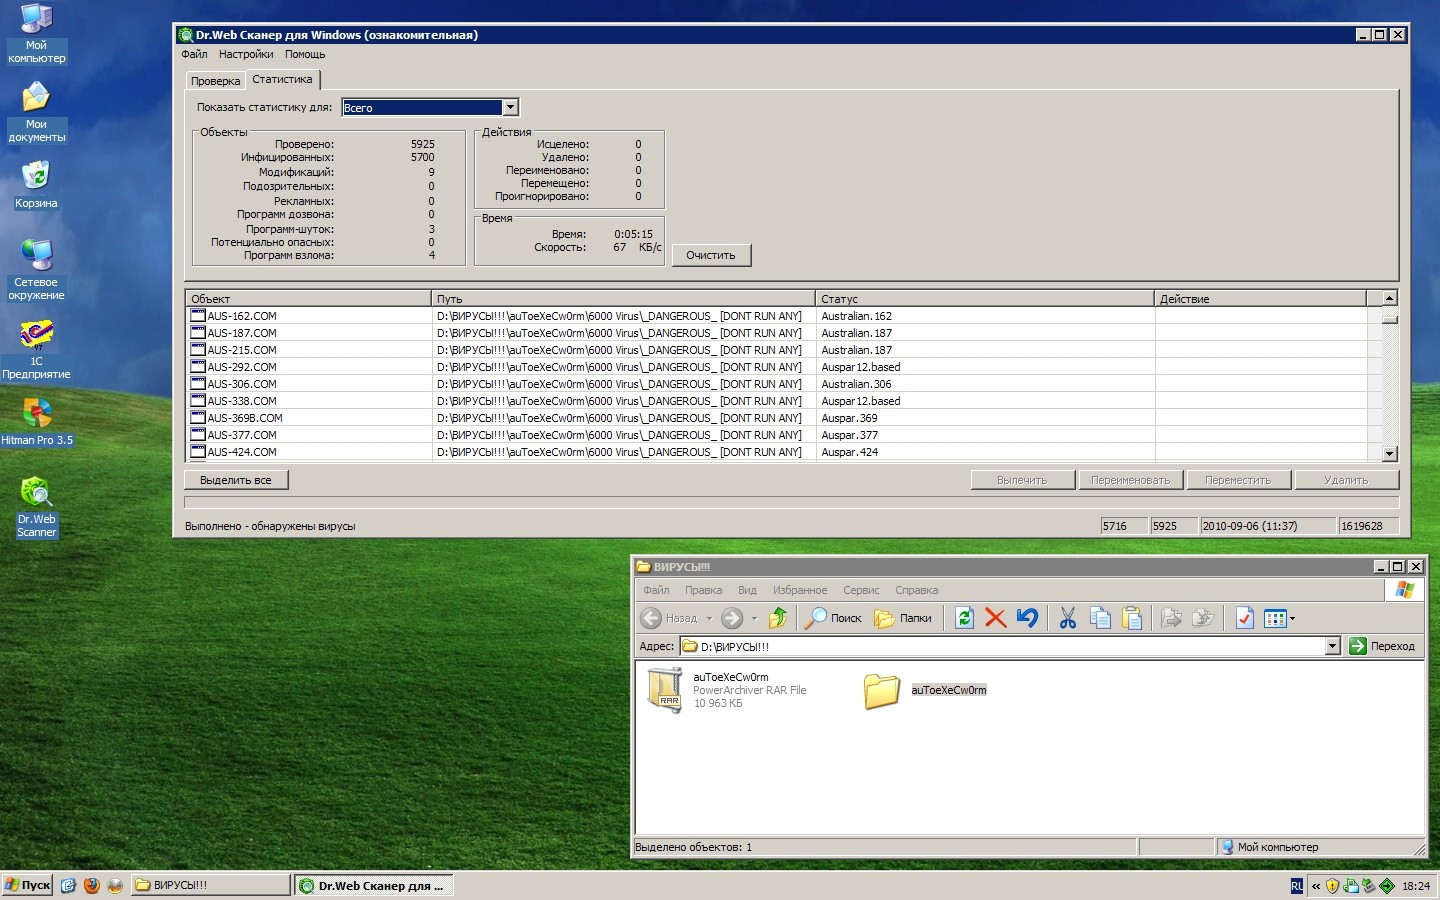Viewport: 1440px width, 900px height.
Task: Open Dr.Web Scanner desktop icon
Action: coord(36,506)
